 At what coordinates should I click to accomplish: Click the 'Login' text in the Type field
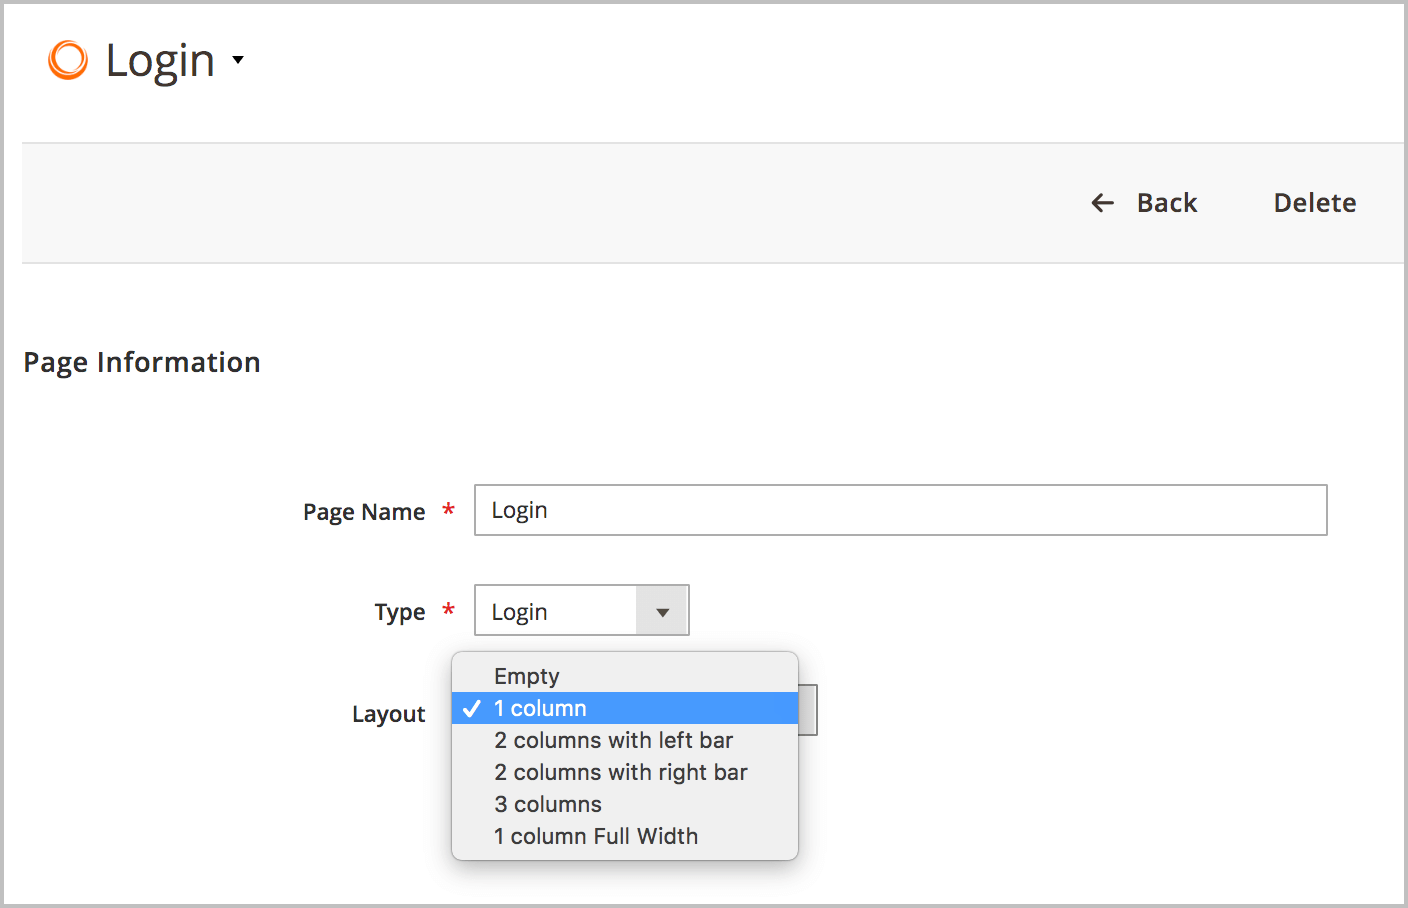(518, 611)
